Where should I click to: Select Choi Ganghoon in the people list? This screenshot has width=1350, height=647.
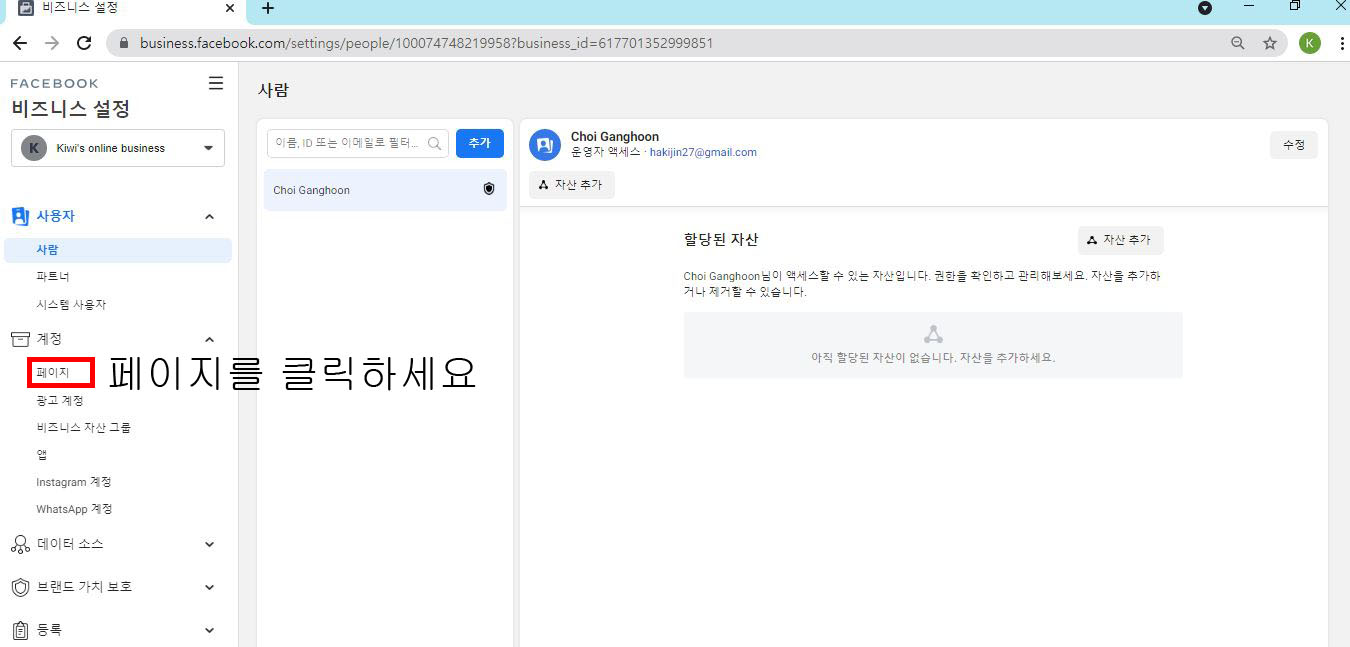385,190
